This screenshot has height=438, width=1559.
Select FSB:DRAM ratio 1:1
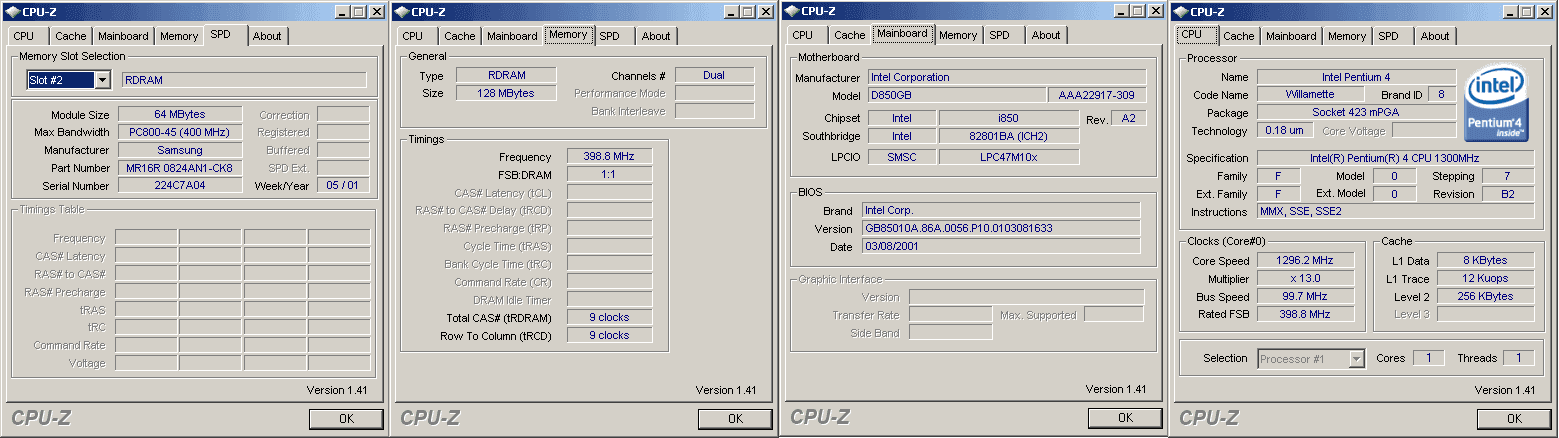click(x=610, y=174)
